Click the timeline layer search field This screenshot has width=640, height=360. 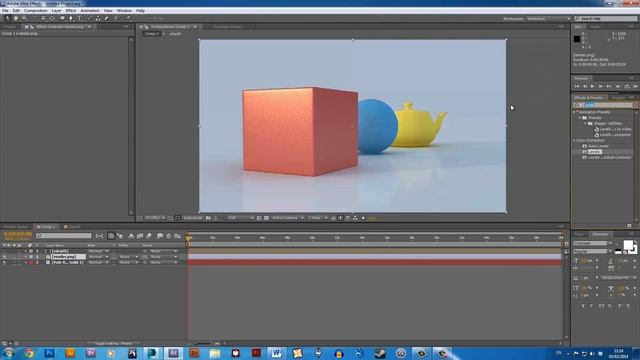pos(64,236)
